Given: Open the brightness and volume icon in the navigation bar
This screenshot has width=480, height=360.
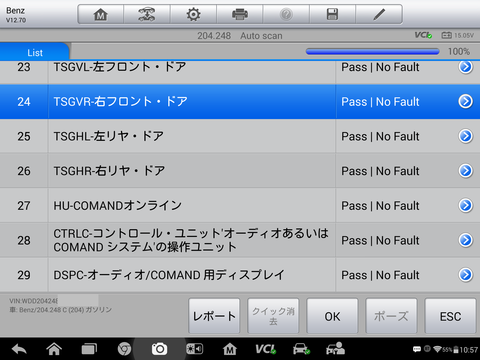Looking at the screenshot, I should pyautogui.click(x=194, y=349).
